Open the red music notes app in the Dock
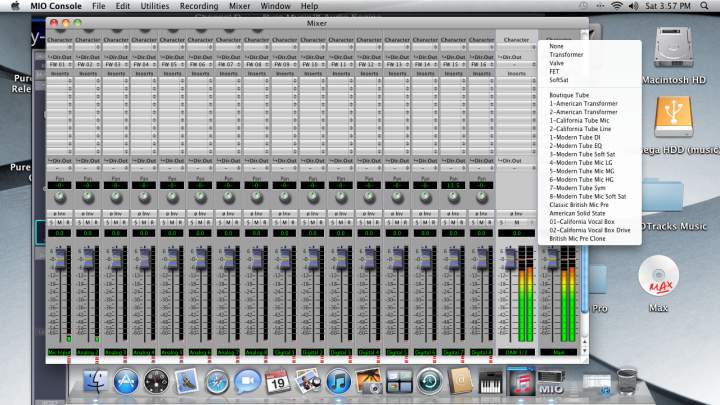 point(520,381)
